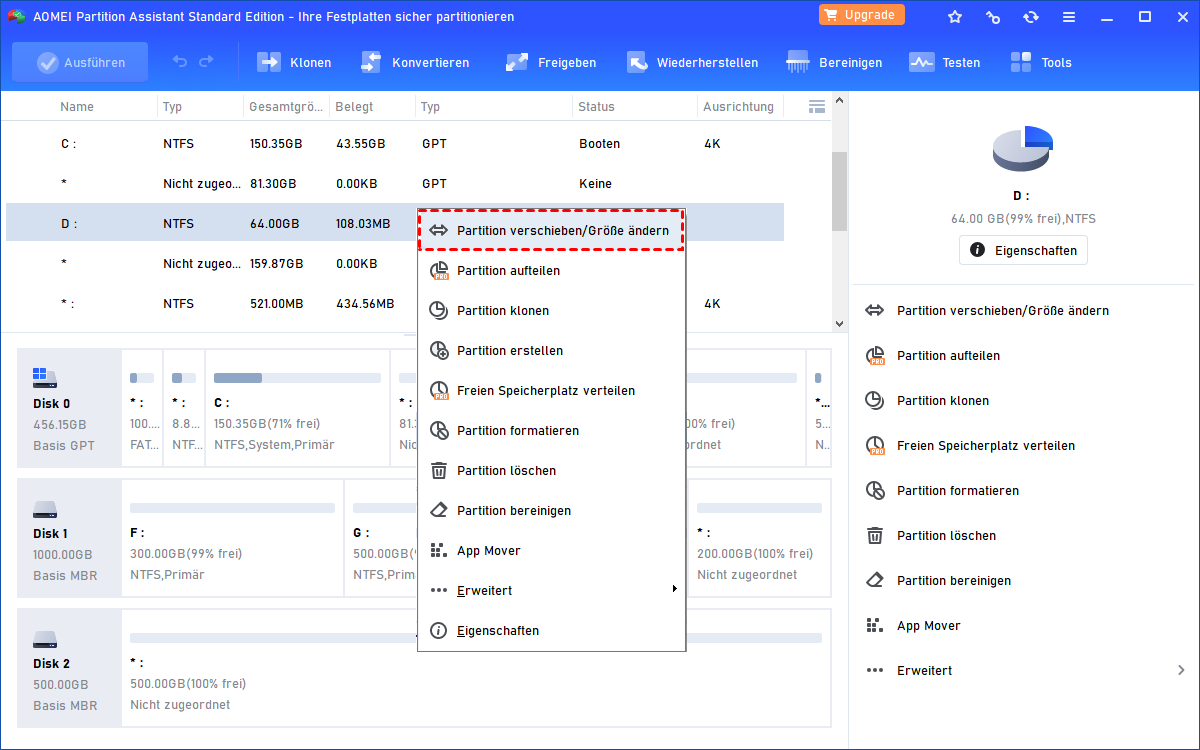Click the column list view settings icon
Screen dimensions: 1200x750
click(816, 106)
